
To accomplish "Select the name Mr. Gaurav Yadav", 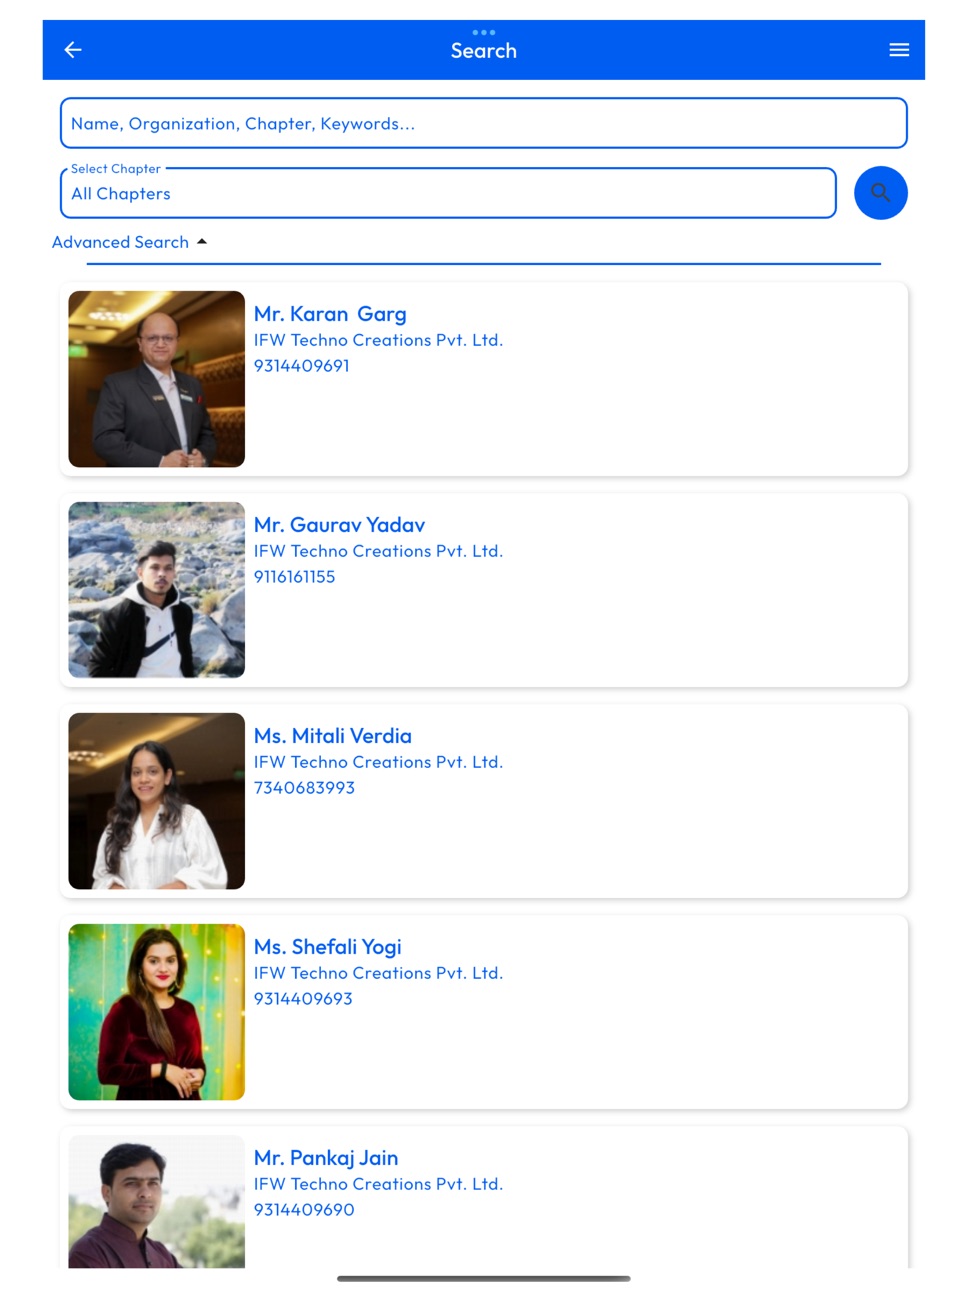I will (x=339, y=525).
